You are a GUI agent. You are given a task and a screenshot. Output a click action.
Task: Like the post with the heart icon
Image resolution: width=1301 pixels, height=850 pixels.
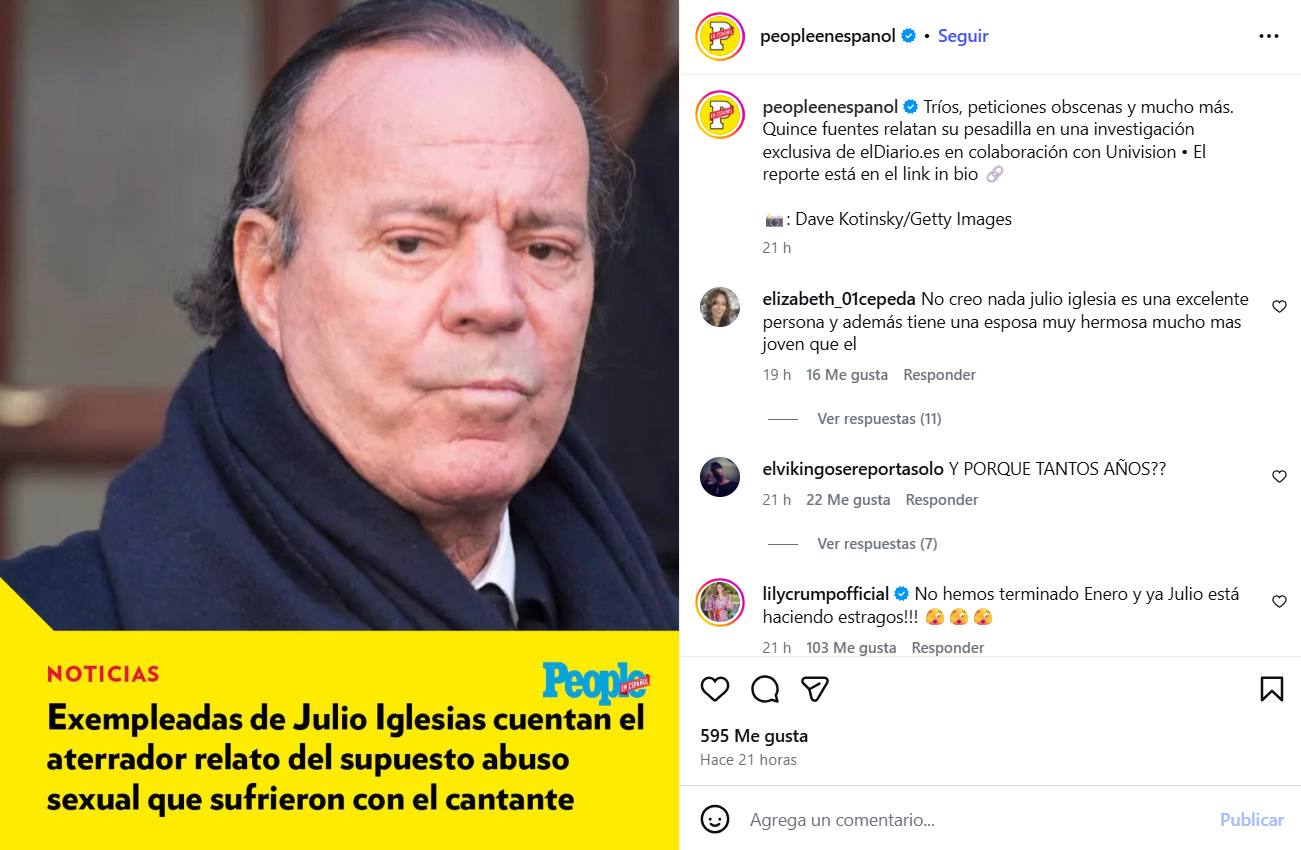pos(714,689)
